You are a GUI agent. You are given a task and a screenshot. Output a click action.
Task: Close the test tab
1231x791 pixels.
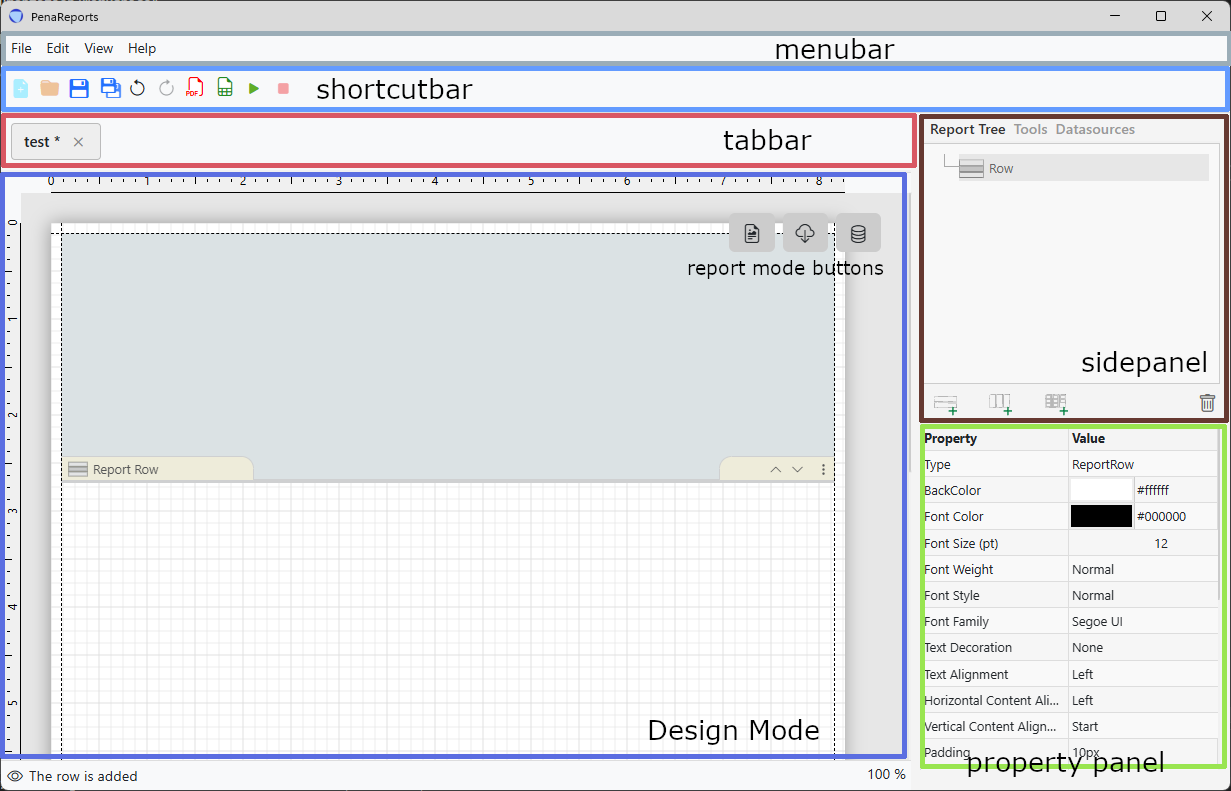81,141
